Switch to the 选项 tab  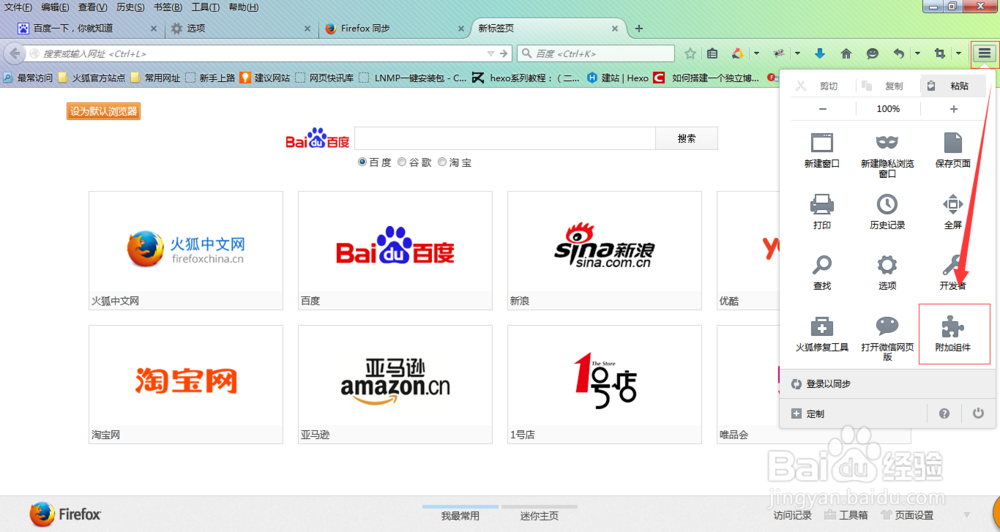coord(241,28)
